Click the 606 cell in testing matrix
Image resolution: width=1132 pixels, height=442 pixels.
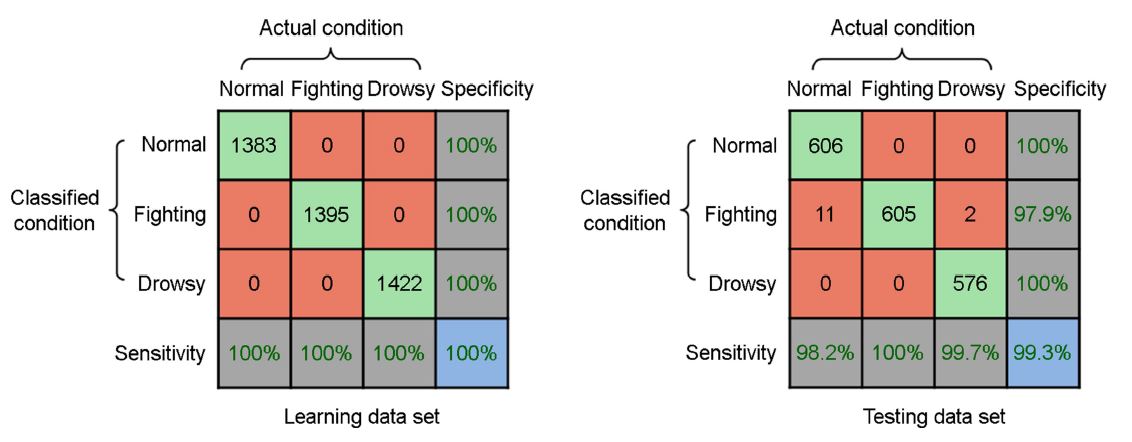(824, 146)
